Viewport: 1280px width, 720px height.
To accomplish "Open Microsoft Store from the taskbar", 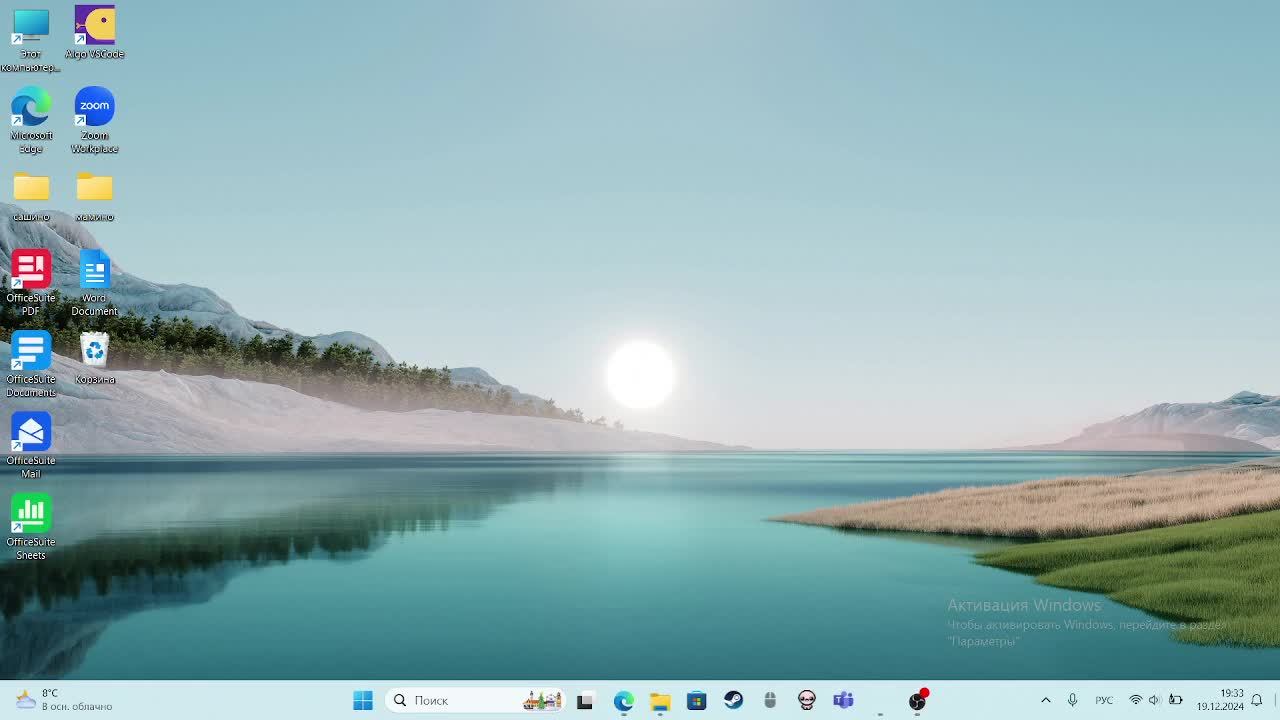I will [697, 701].
